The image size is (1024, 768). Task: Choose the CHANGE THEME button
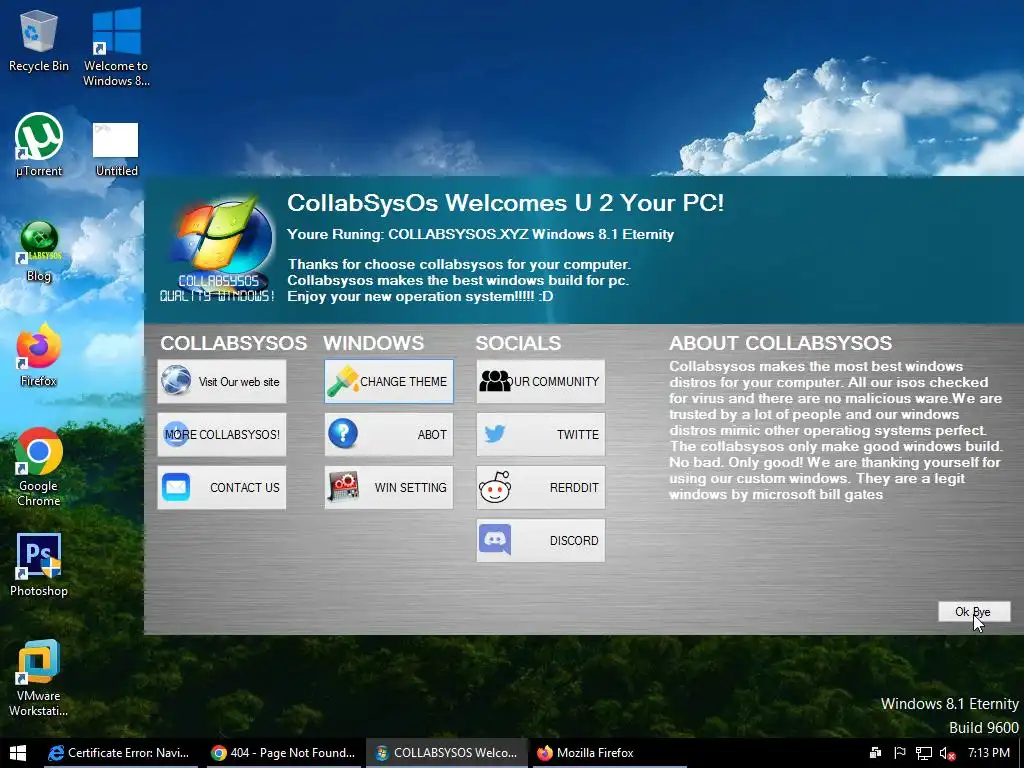(x=389, y=381)
